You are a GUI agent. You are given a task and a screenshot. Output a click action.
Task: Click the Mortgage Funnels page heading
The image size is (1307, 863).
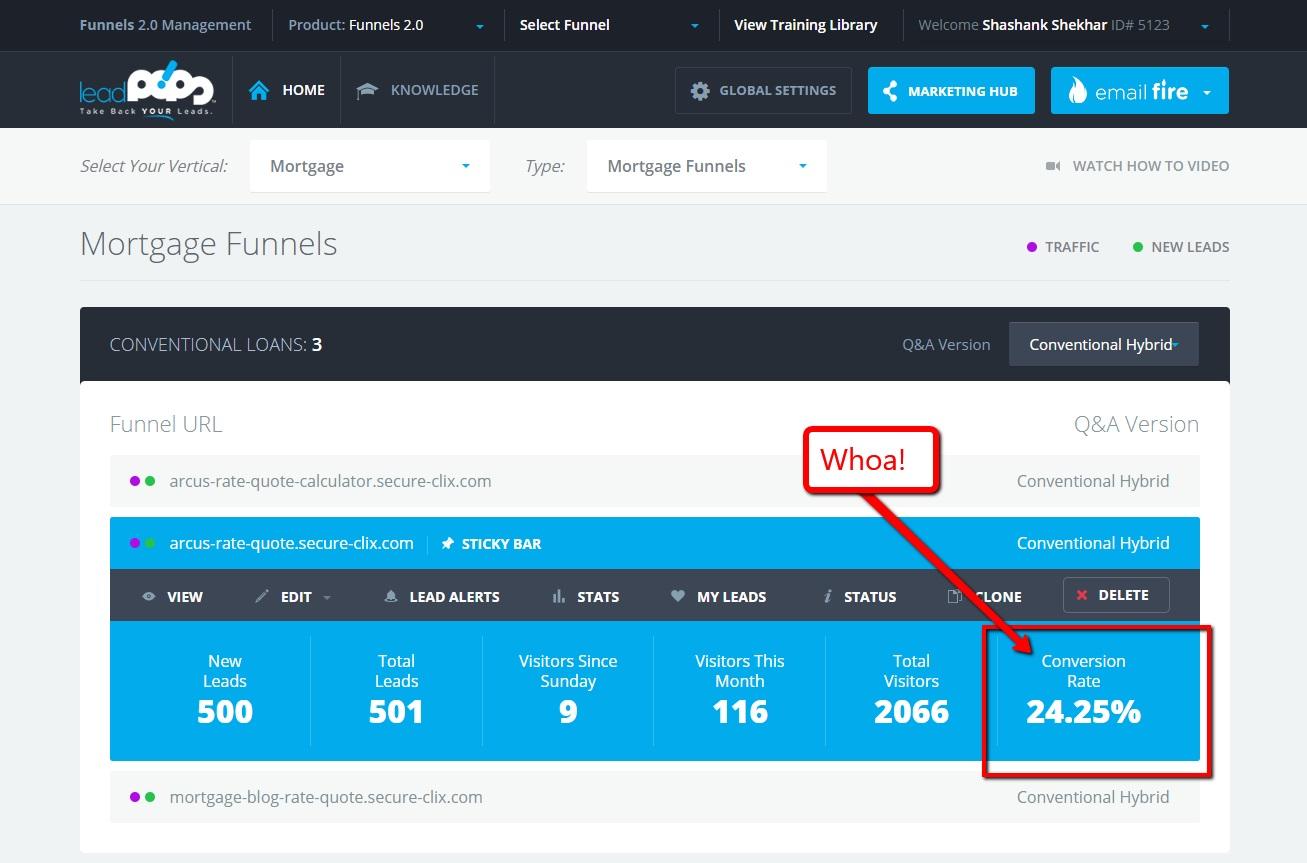pyautogui.click(x=209, y=244)
